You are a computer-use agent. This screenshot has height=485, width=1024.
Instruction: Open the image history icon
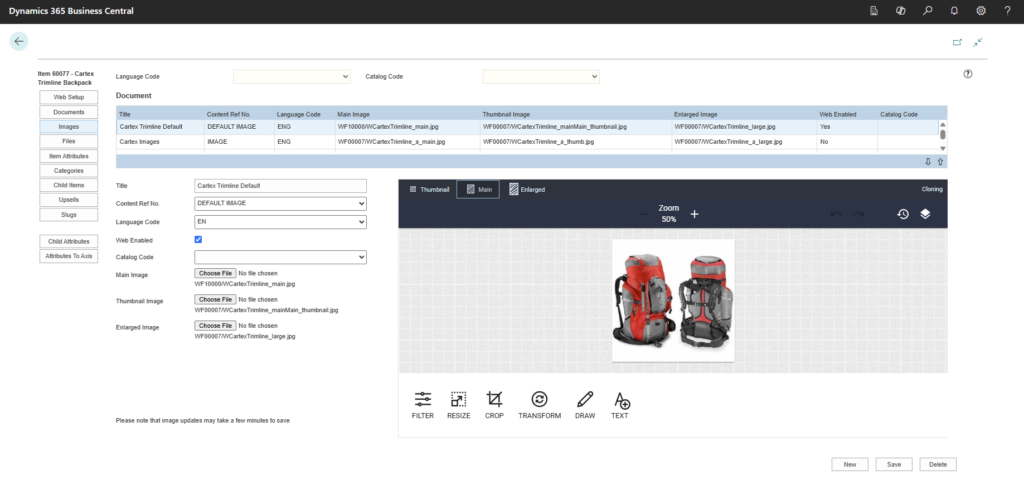pyautogui.click(x=903, y=214)
